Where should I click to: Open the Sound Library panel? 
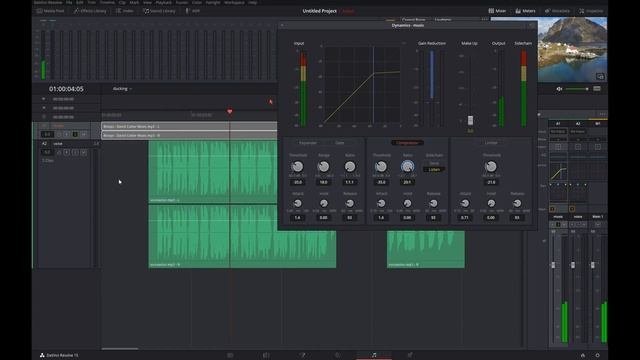click(x=159, y=11)
